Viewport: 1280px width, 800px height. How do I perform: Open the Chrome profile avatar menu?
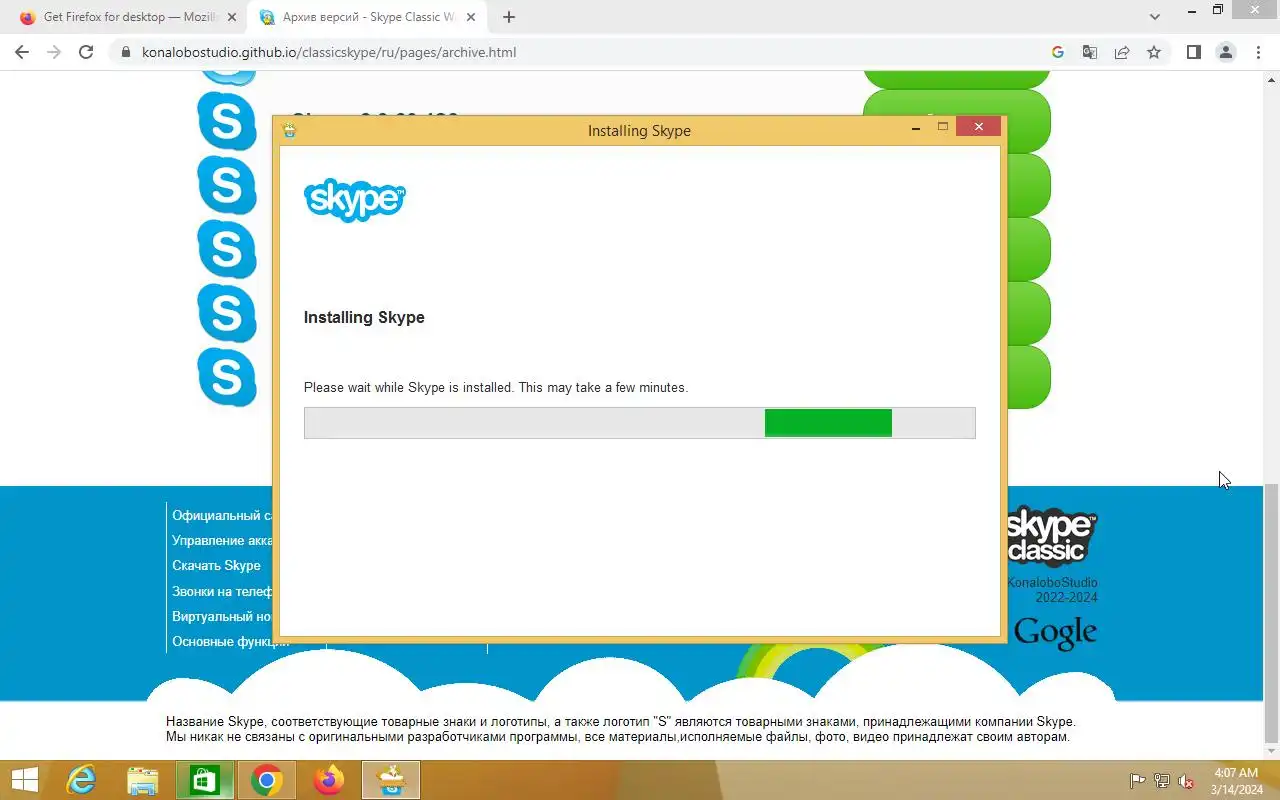coord(1225,52)
